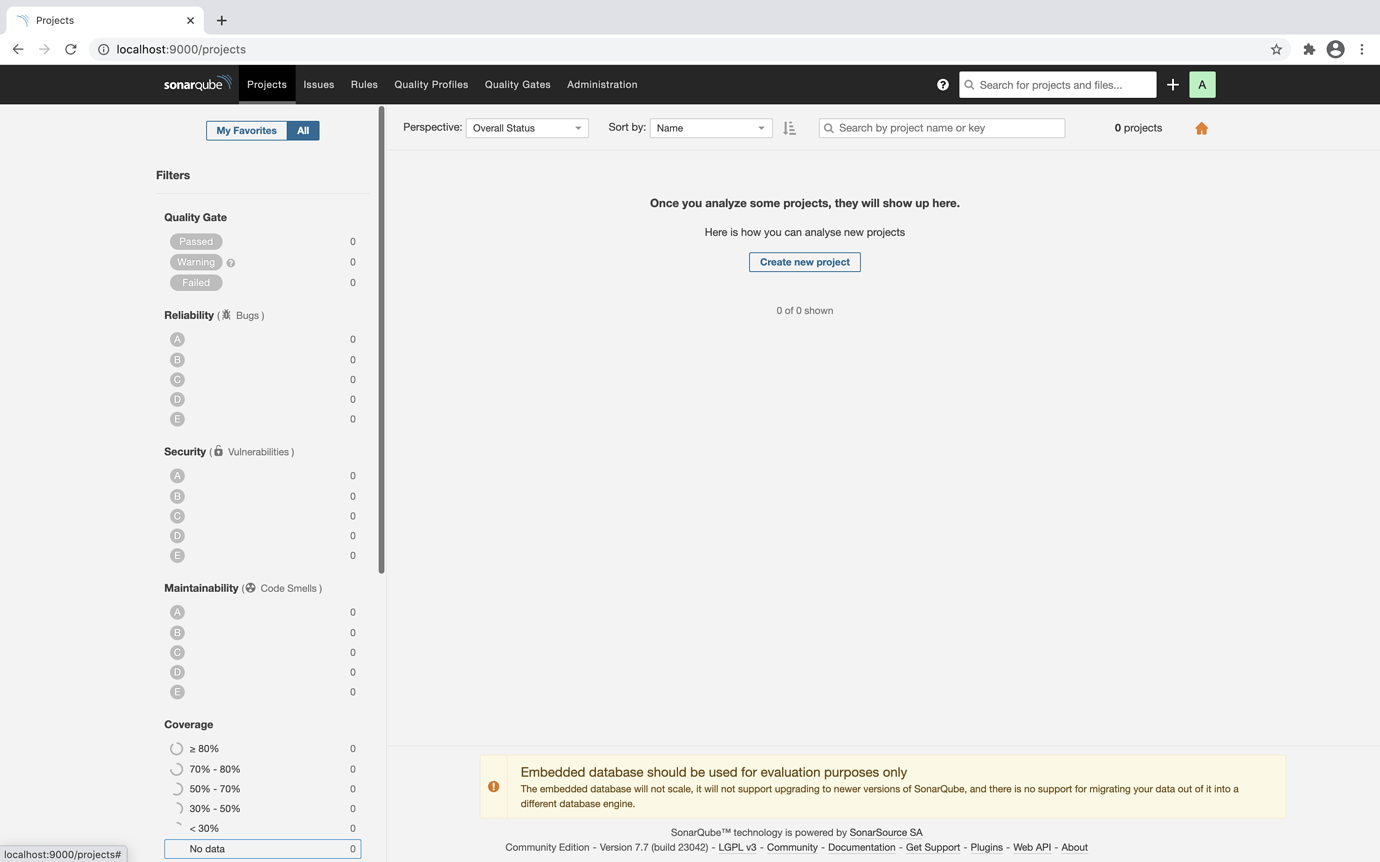Click the plus icon to add a project
Screen dimensions: 1380x862
(1173, 84)
